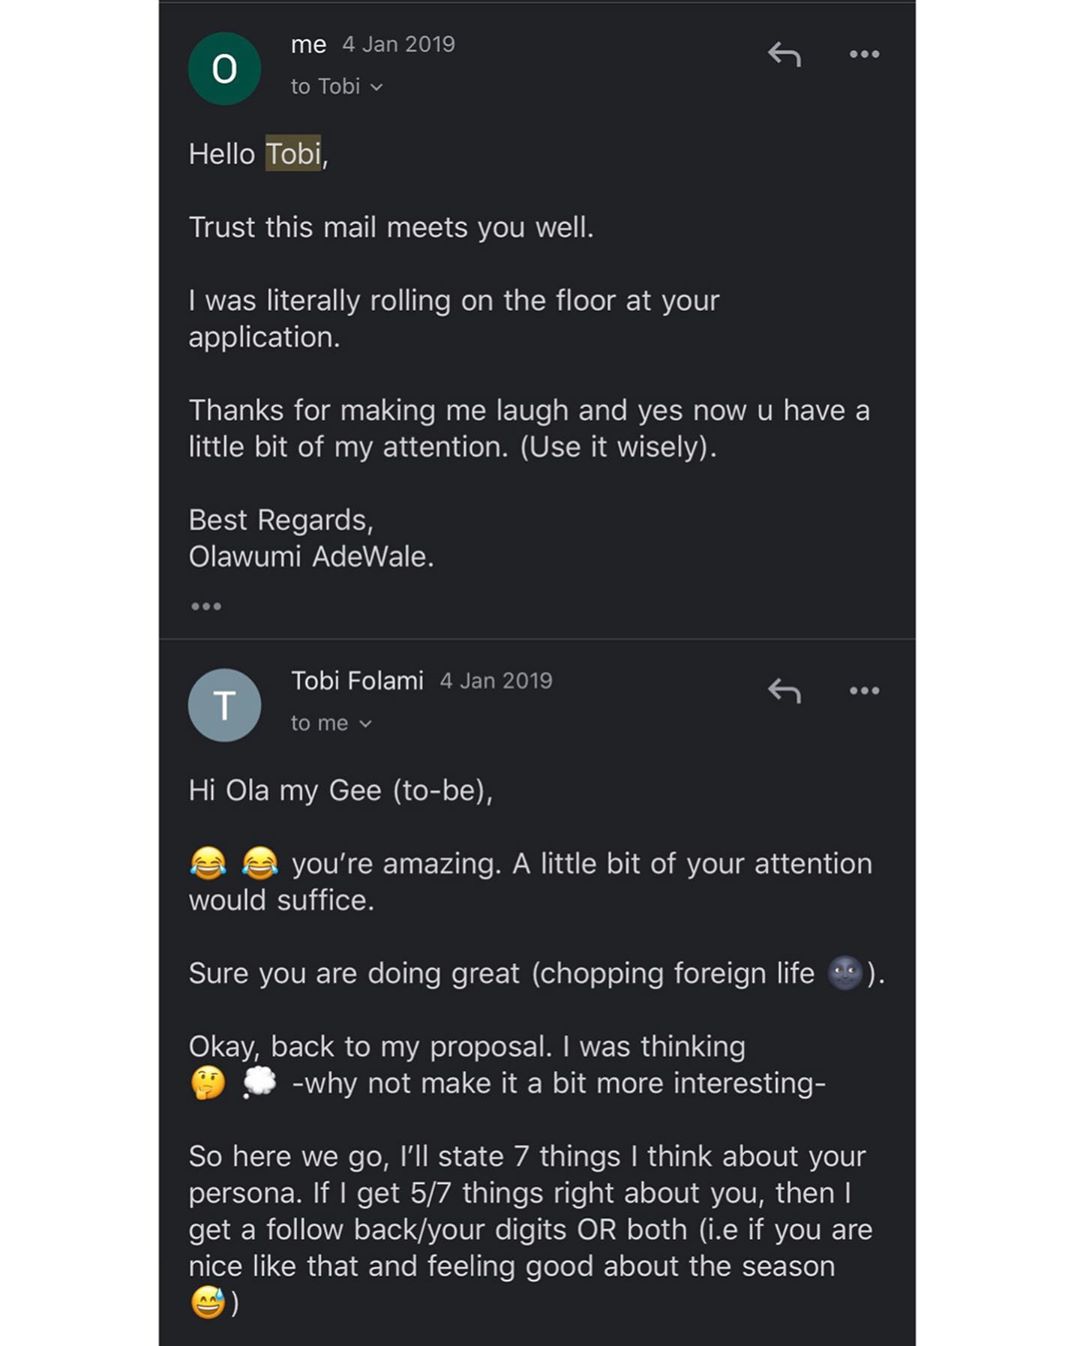Reply to Tobi Folami's email
The width and height of the screenshot is (1080, 1346).
tap(784, 691)
